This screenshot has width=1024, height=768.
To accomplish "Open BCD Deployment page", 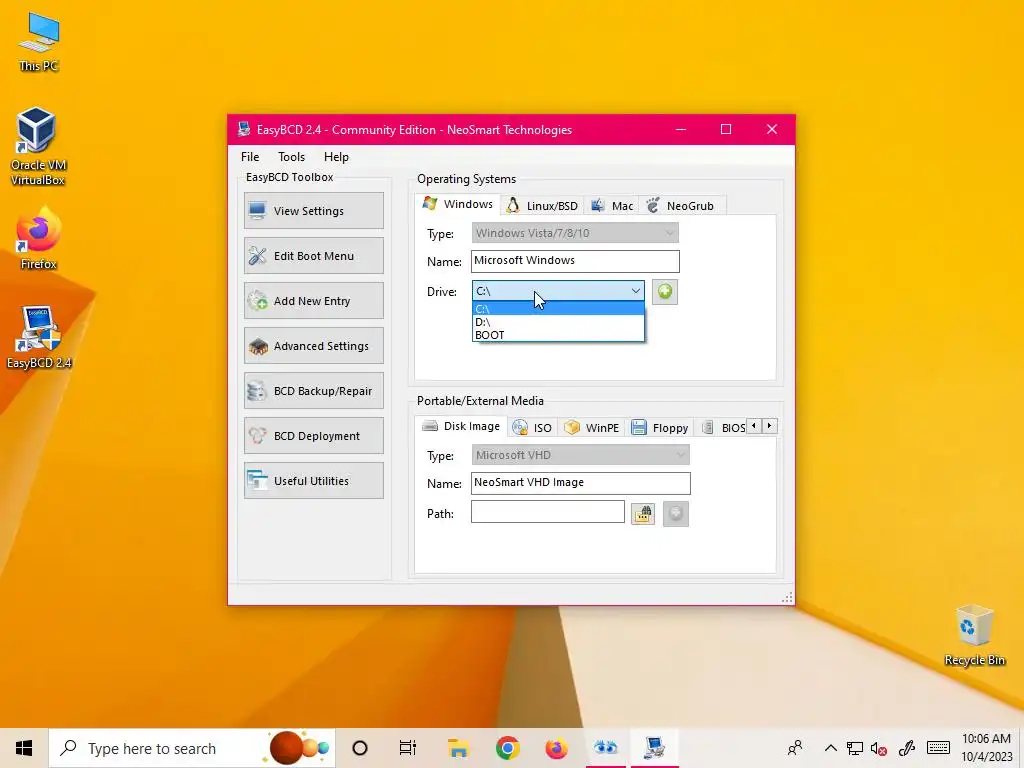I will (313, 436).
